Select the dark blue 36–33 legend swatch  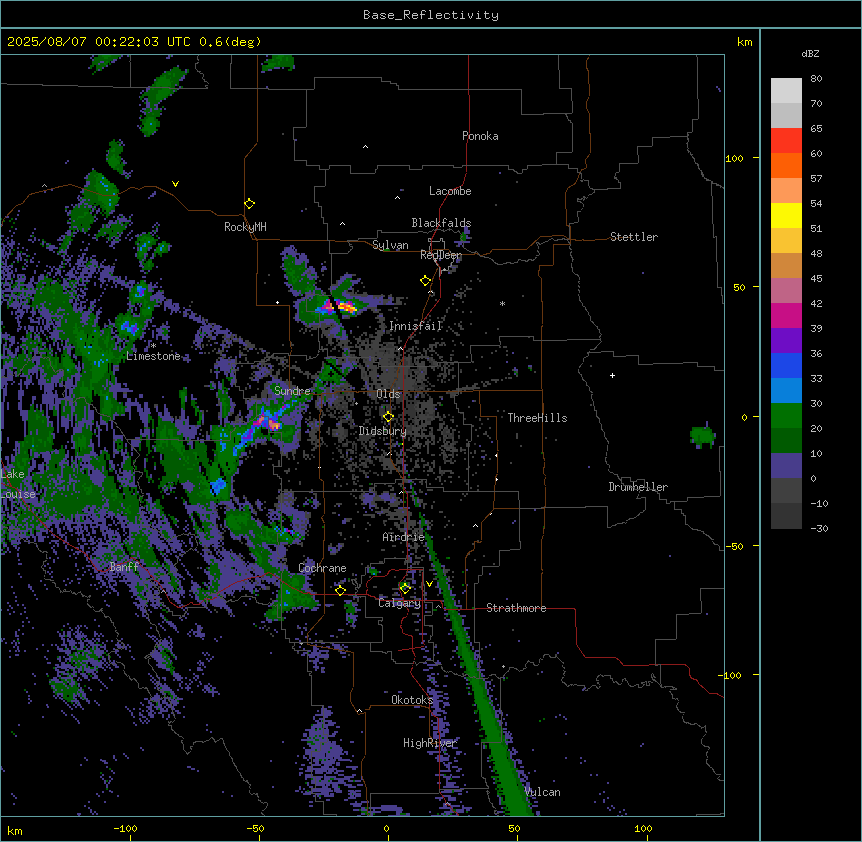pyautogui.click(x=786, y=365)
